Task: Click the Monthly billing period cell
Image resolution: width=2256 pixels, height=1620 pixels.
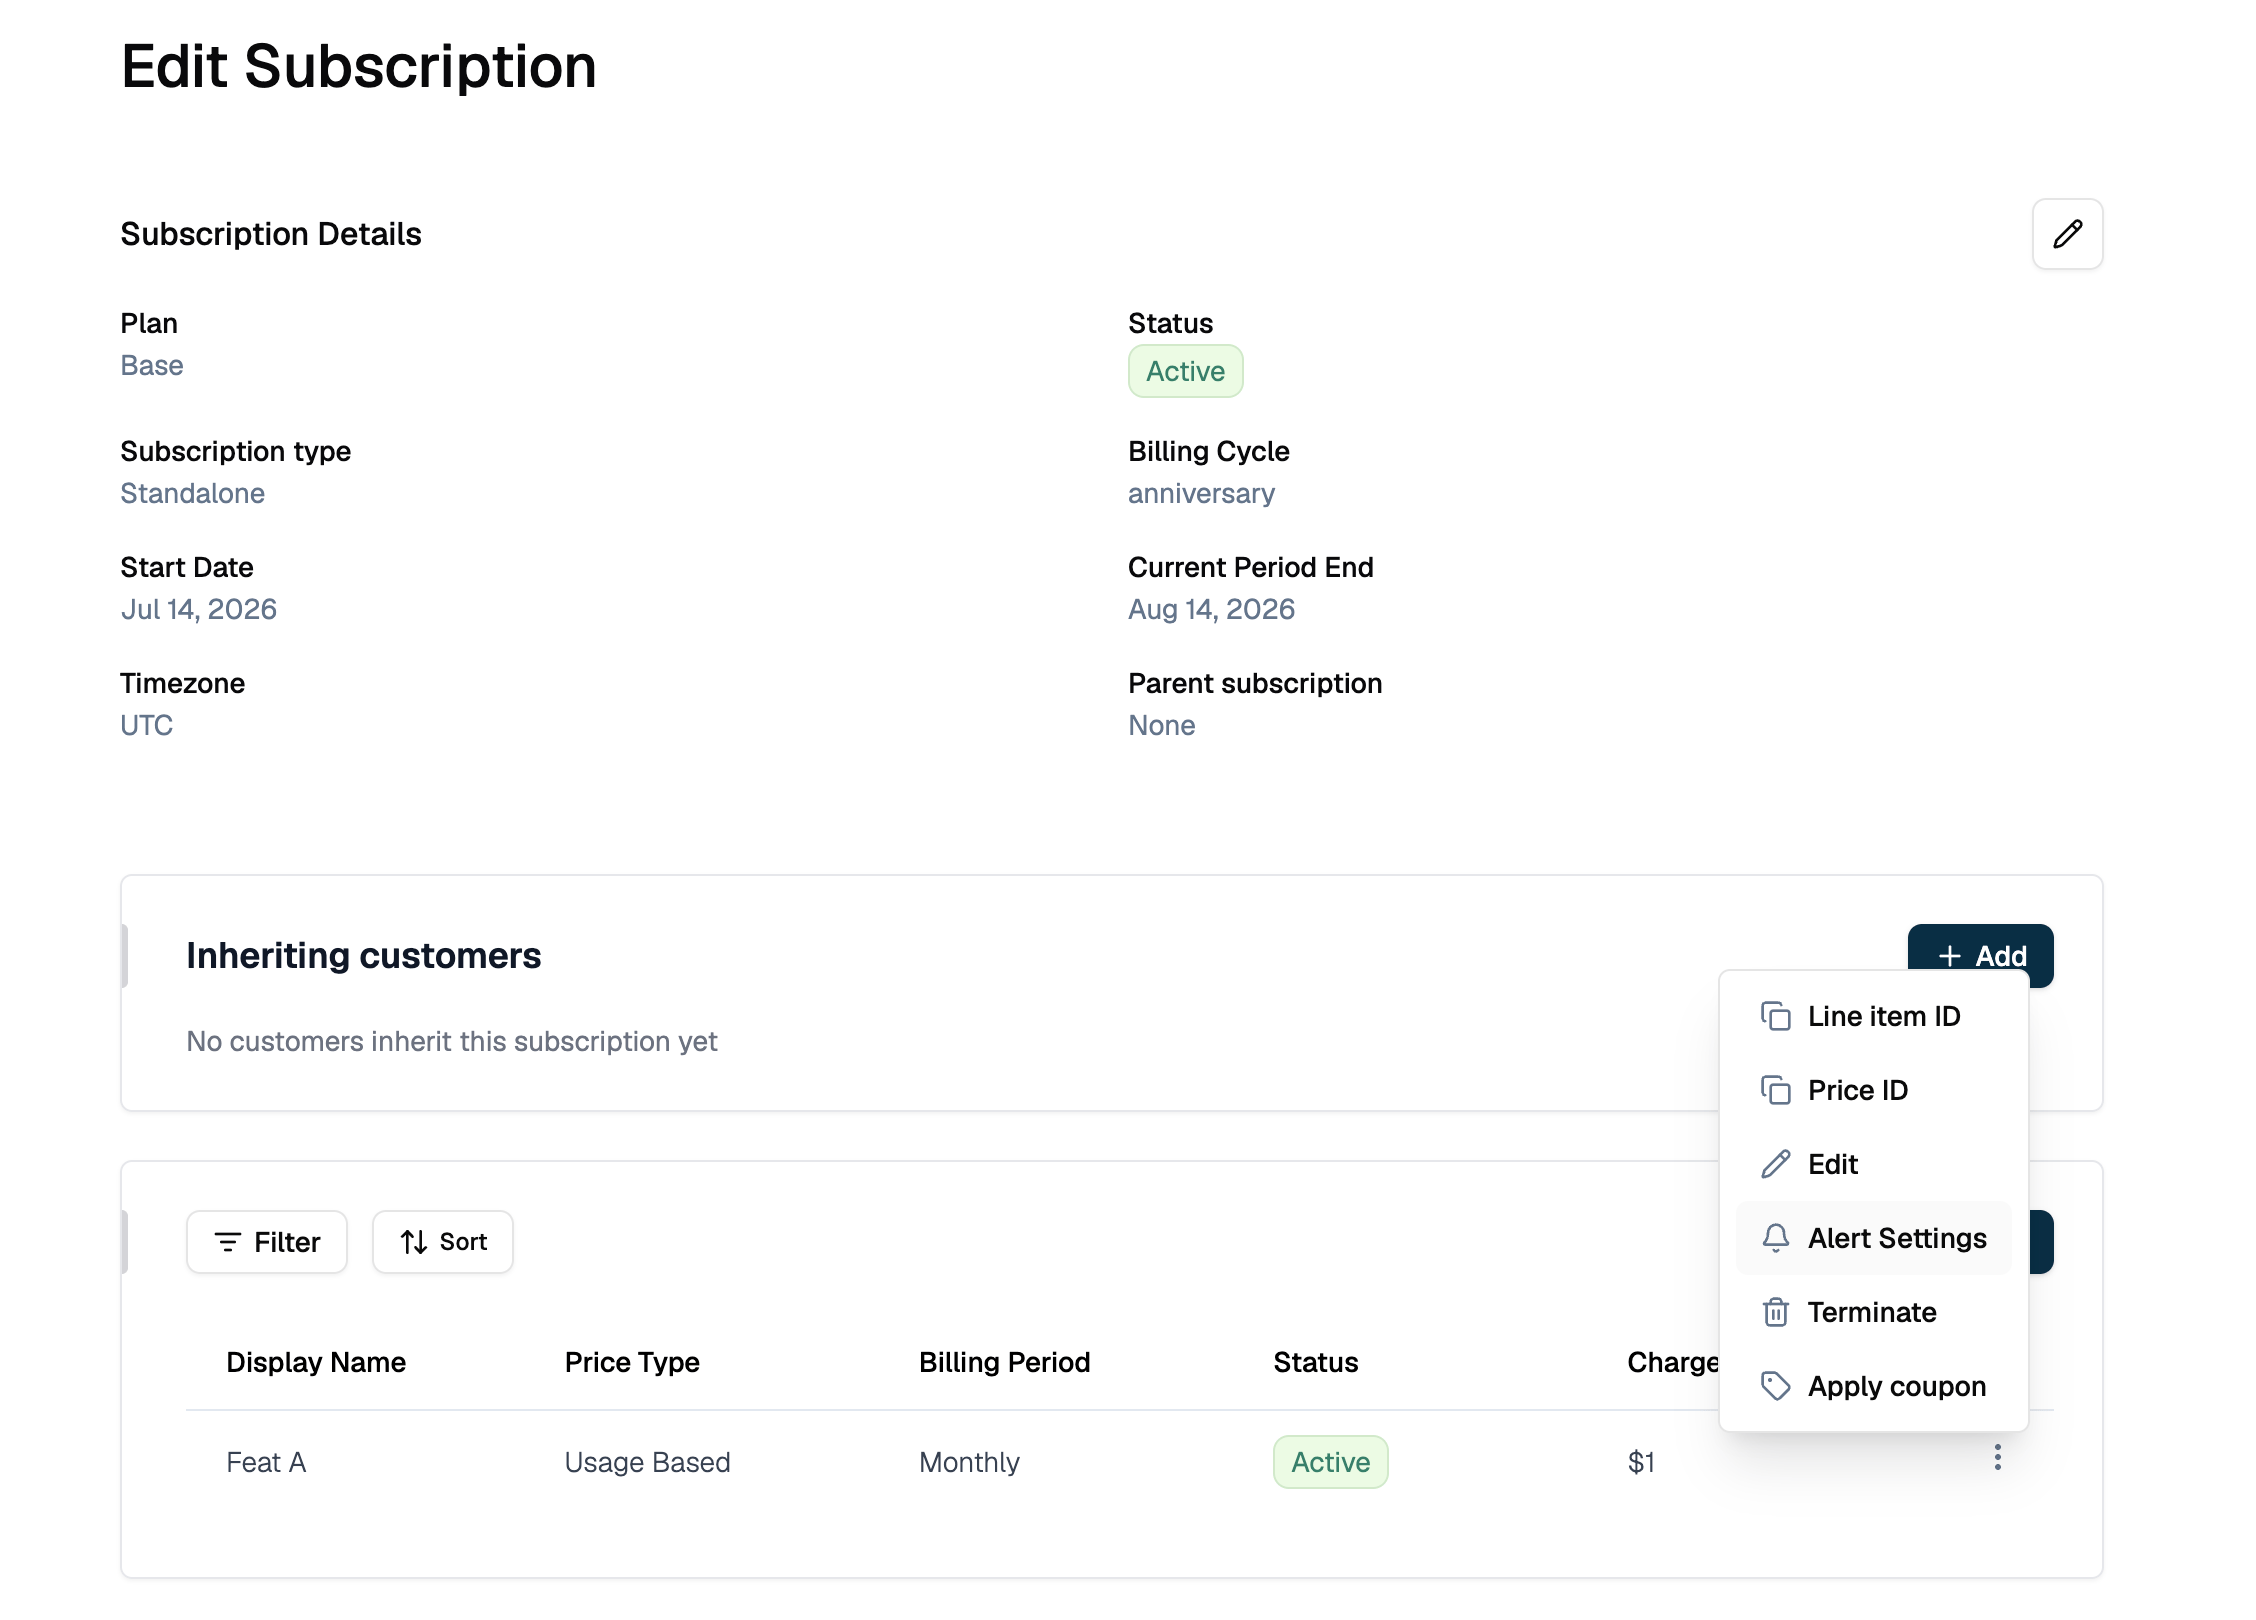Action: (969, 1462)
